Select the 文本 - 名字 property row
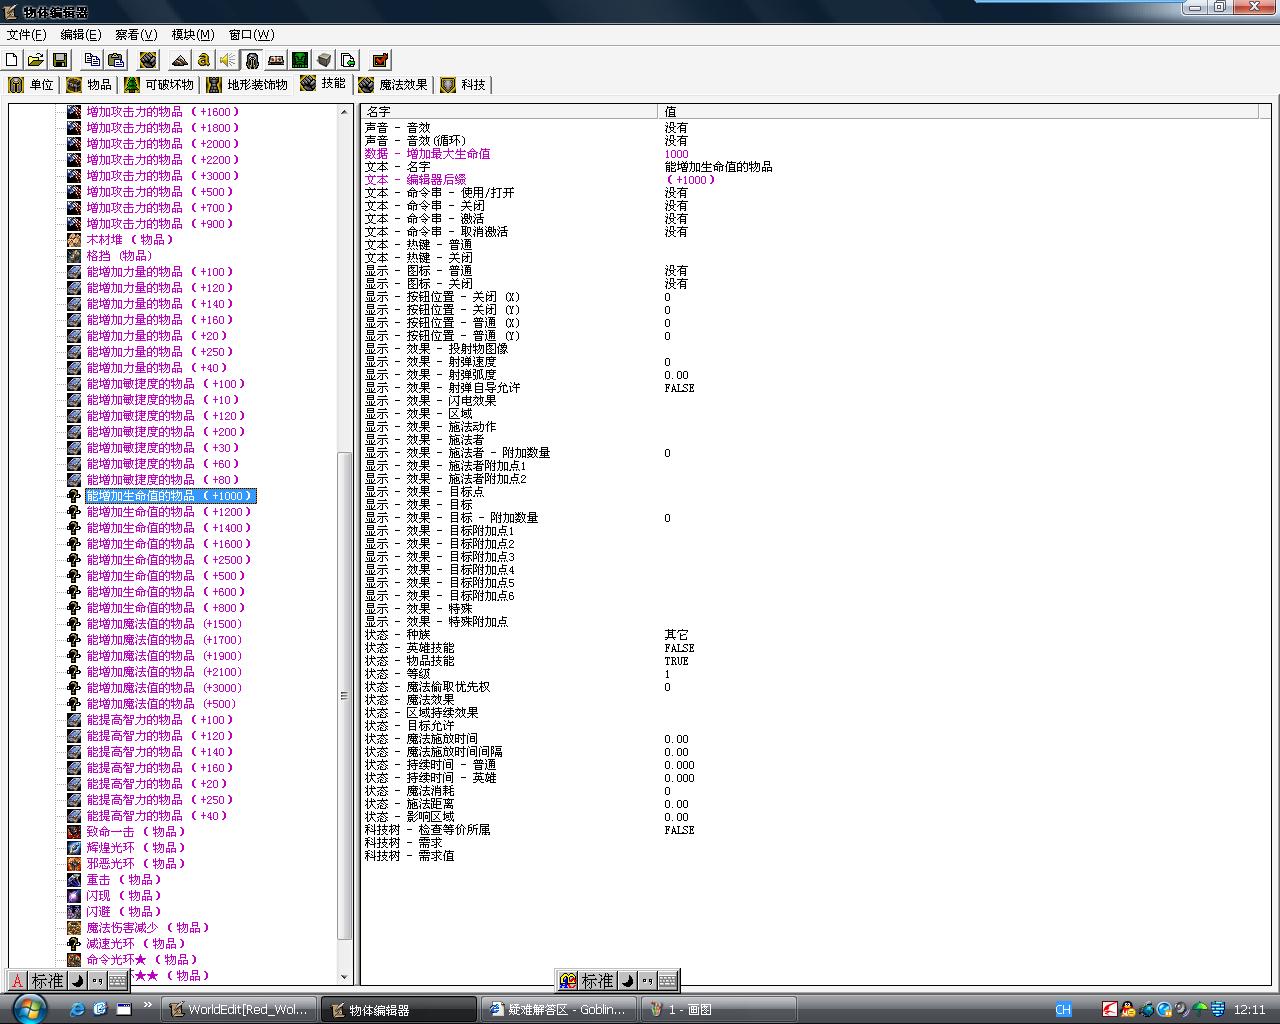This screenshot has width=1280, height=1024. [x=814, y=167]
